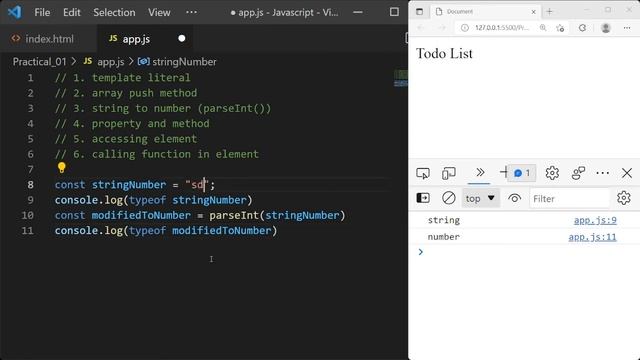Viewport: 640px width, 360px height.
Task: Add page to favorites star icon
Action: pyautogui.click(x=560, y=28)
